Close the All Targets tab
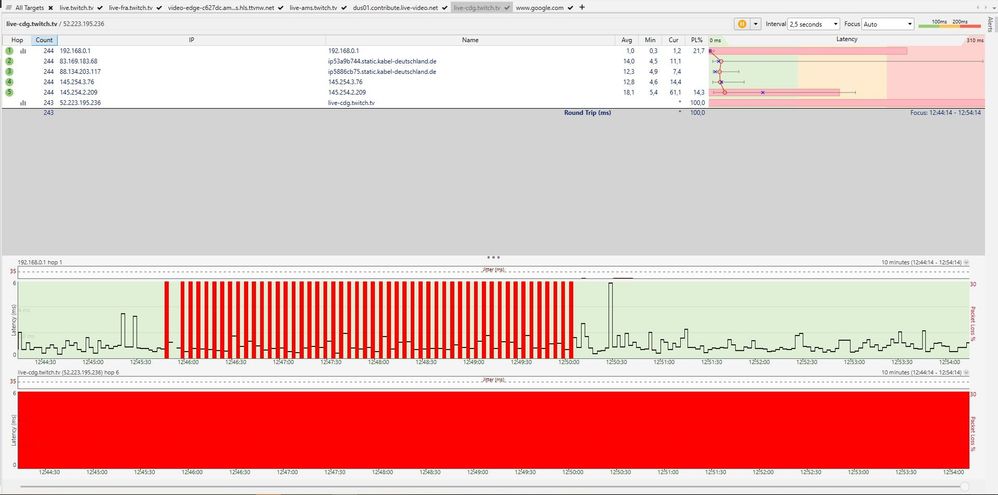998x495 pixels. coord(50,8)
